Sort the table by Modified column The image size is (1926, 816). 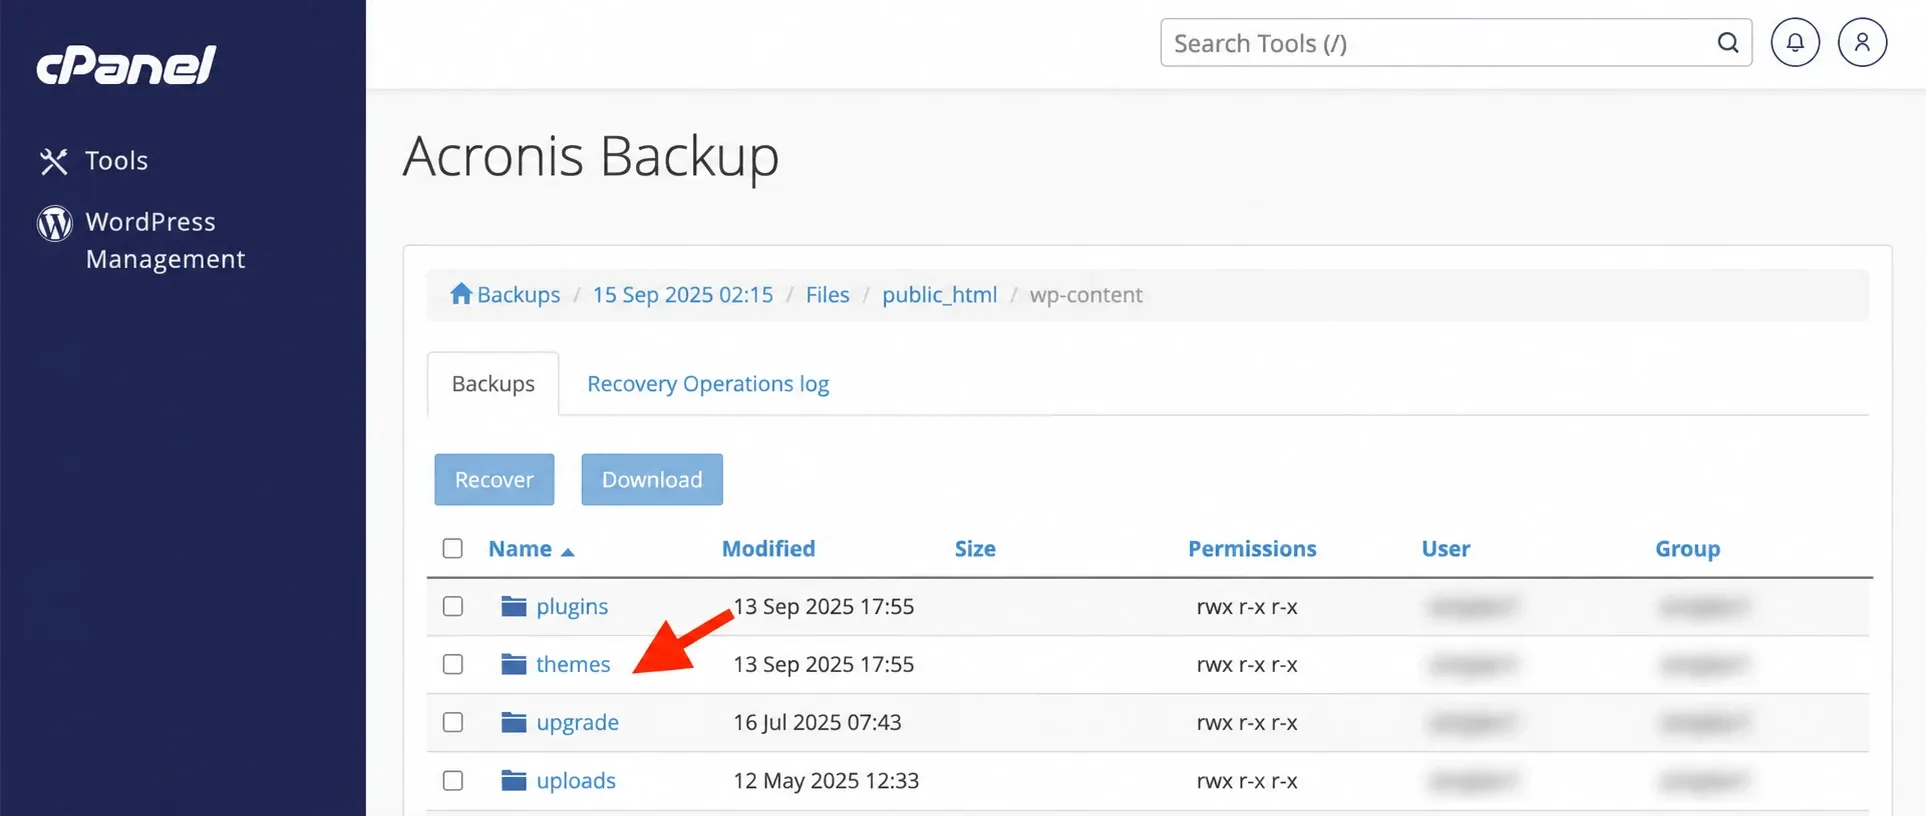click(768, 548)
